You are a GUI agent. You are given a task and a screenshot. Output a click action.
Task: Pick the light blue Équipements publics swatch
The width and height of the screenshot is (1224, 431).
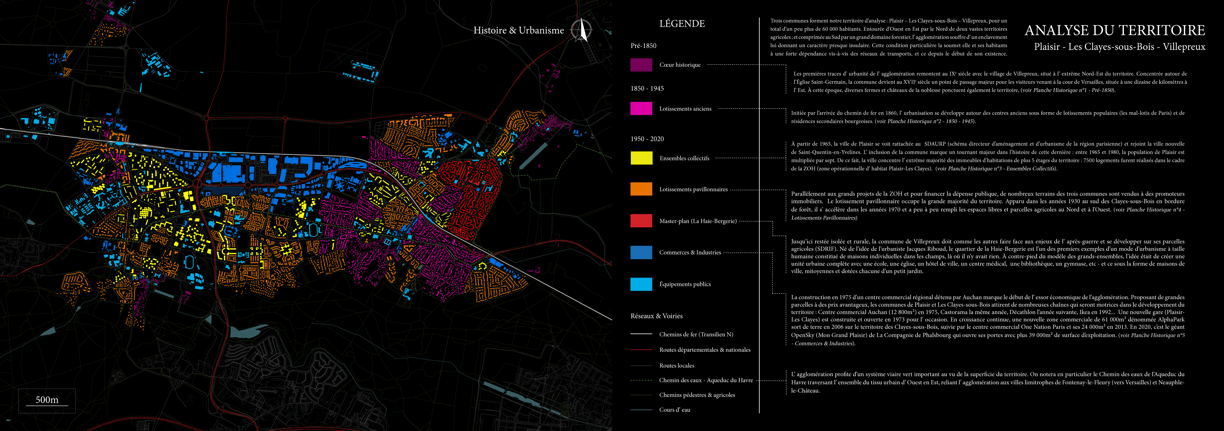(x=641, y=285)
